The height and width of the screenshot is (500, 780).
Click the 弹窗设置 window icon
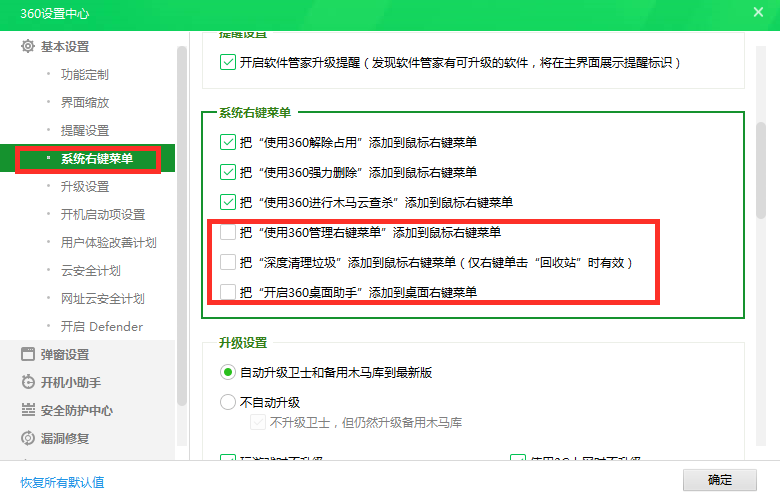pyautogui.click(x=28, y=354)
